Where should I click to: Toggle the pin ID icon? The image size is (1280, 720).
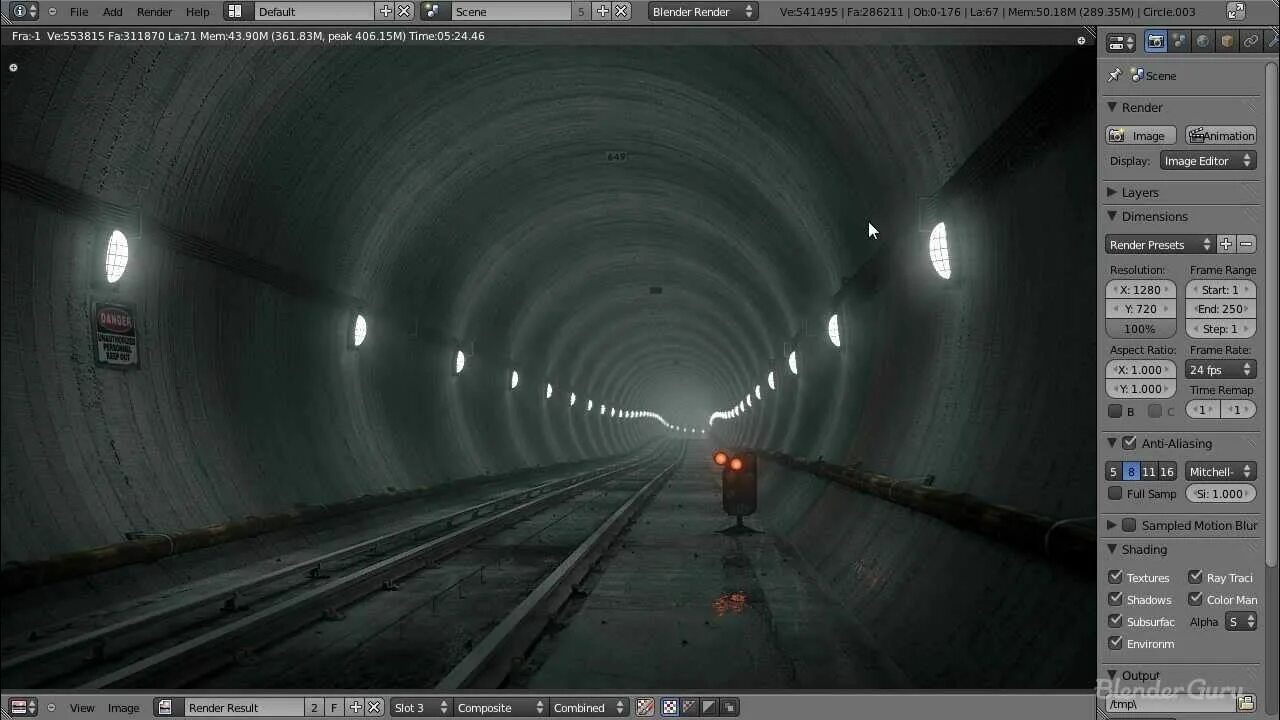(x=1114, y=75)
